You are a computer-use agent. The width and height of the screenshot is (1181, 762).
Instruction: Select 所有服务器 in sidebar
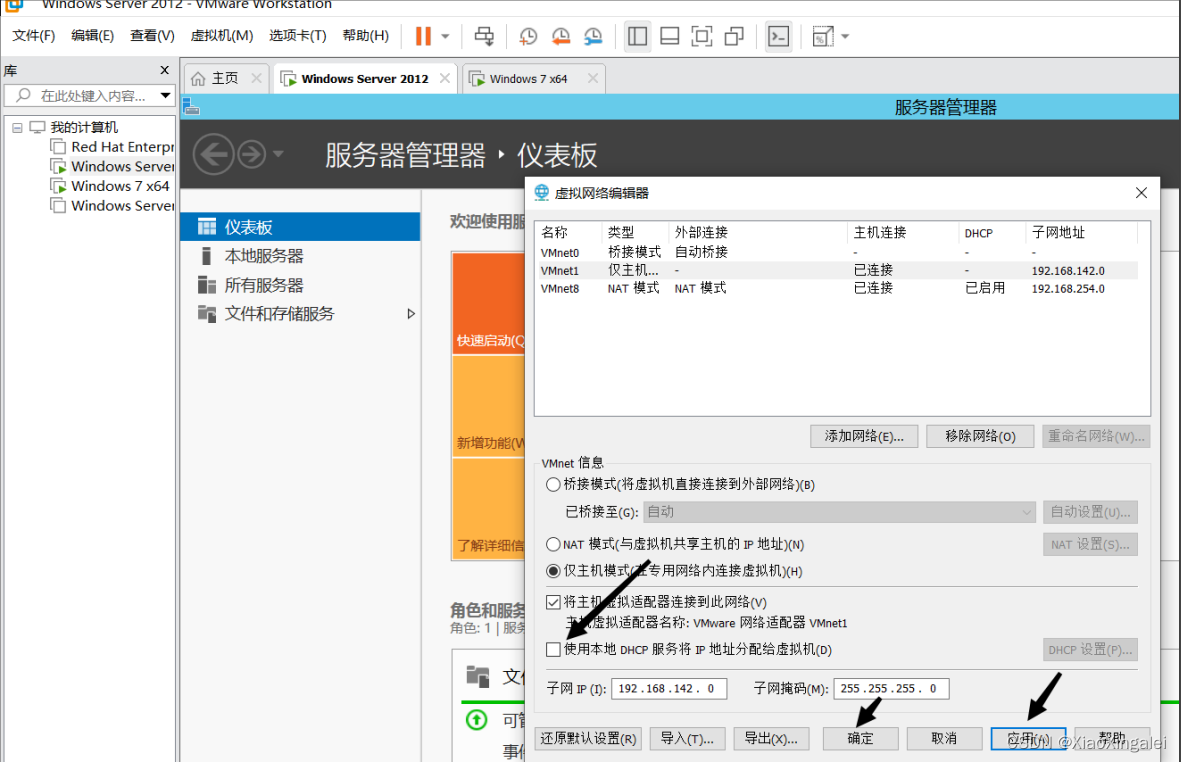[x=300, y=285]
